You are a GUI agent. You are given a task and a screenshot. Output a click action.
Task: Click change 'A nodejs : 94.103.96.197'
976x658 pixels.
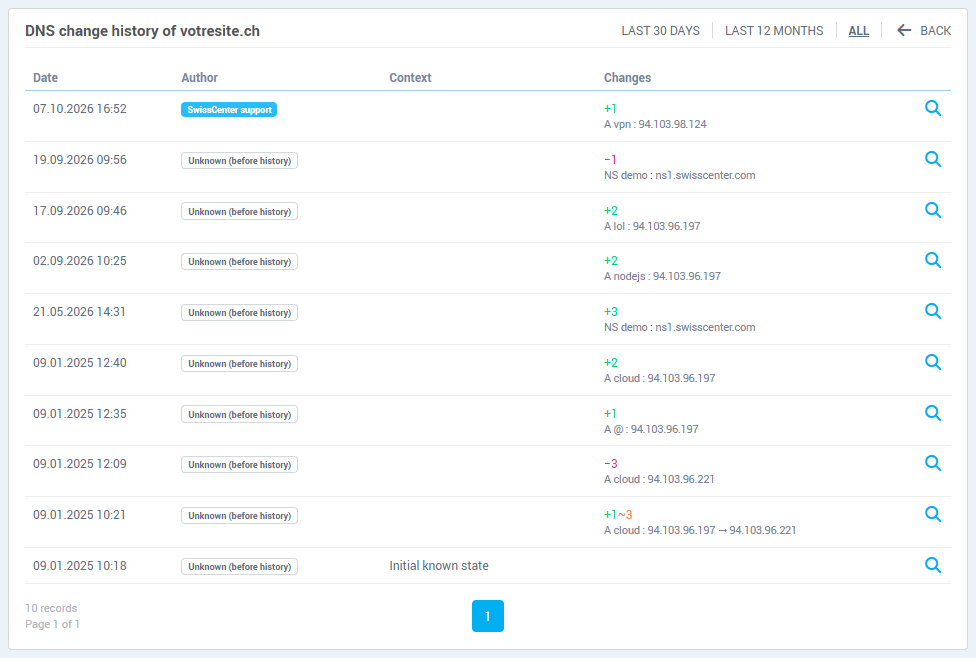[x=662, y=276]
